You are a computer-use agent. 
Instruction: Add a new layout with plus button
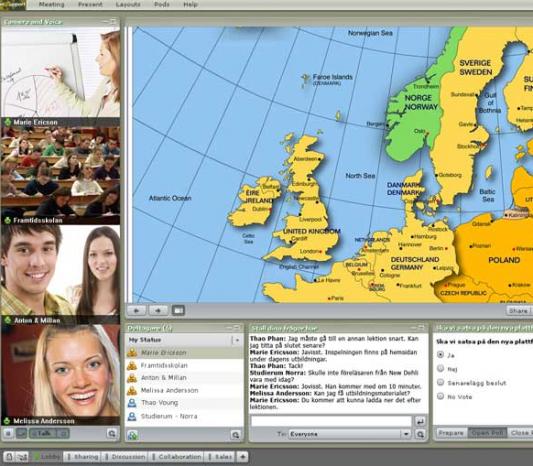point(242,456)
